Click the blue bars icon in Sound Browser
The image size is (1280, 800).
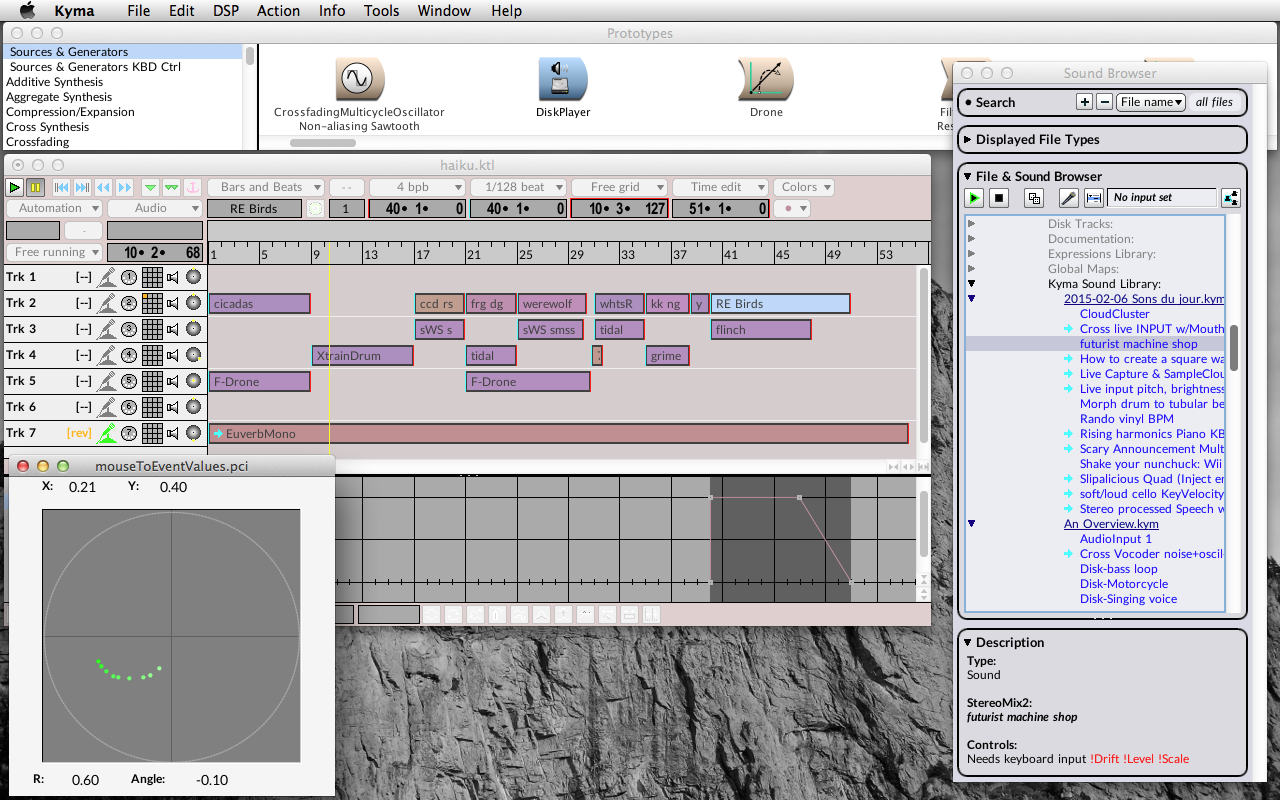coord(1093,198)
